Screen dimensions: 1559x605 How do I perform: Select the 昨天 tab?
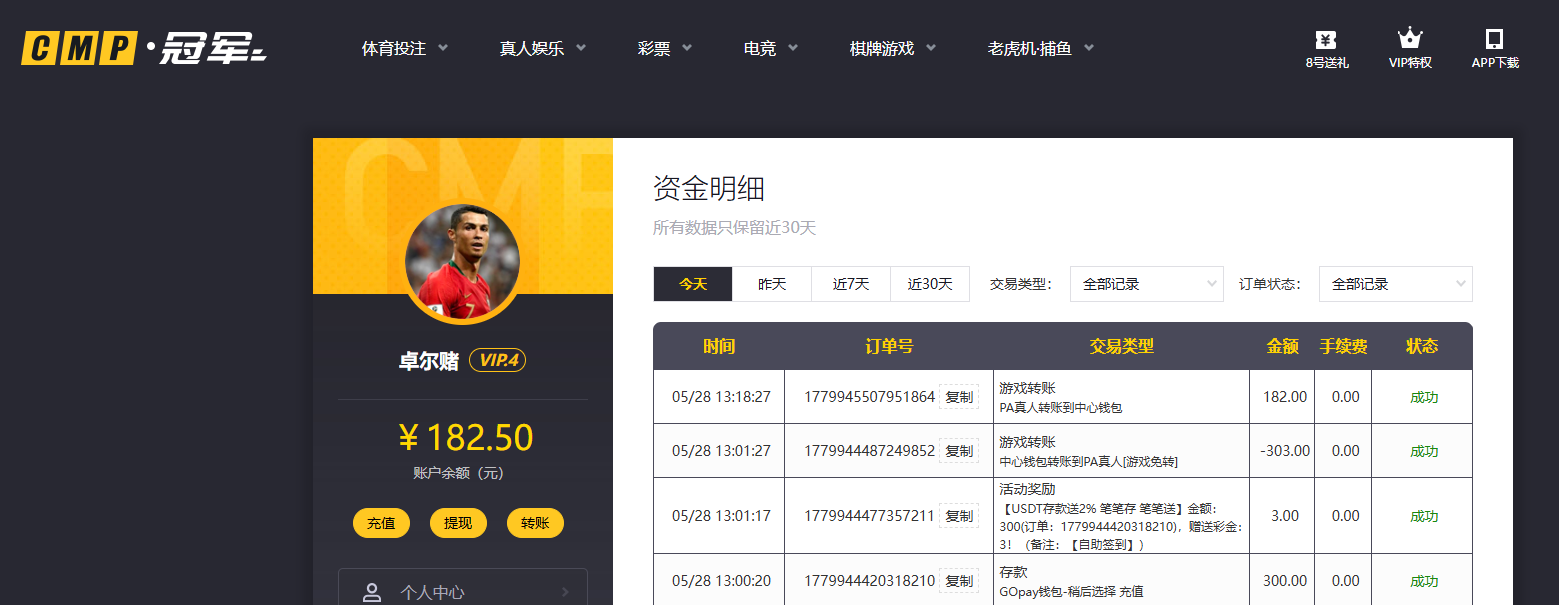[772, 284]
